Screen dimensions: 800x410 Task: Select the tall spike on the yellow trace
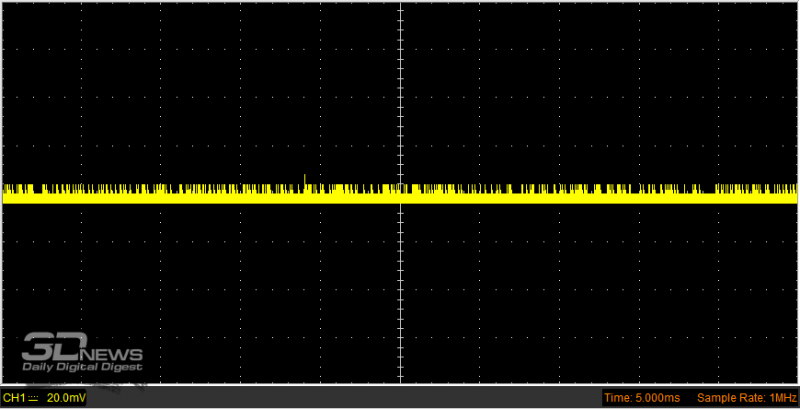[x=305, y=179]
